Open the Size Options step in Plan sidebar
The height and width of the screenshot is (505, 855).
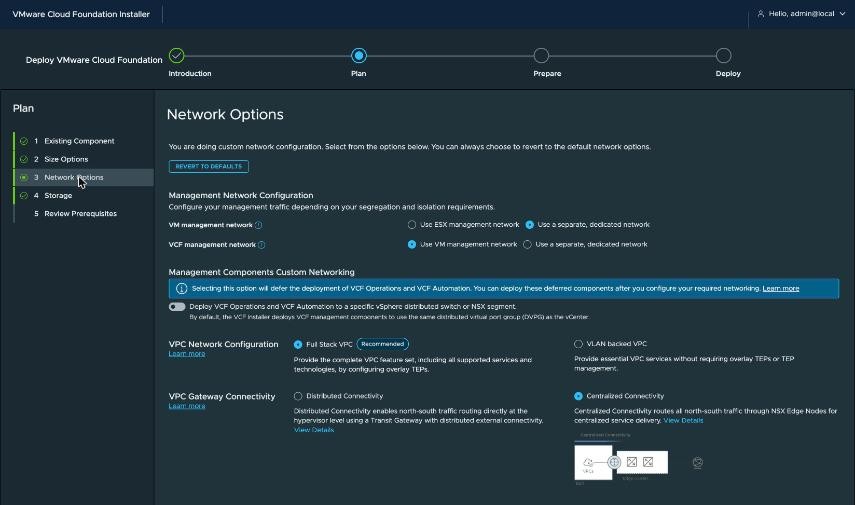(x=83, y=159)
